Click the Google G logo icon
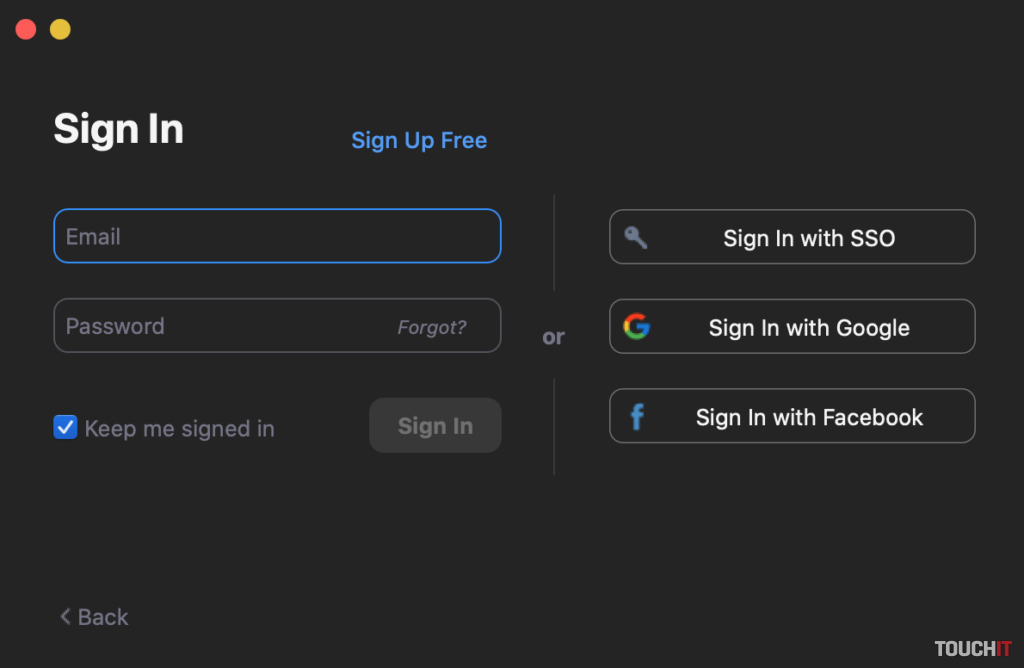 (636, 326)
